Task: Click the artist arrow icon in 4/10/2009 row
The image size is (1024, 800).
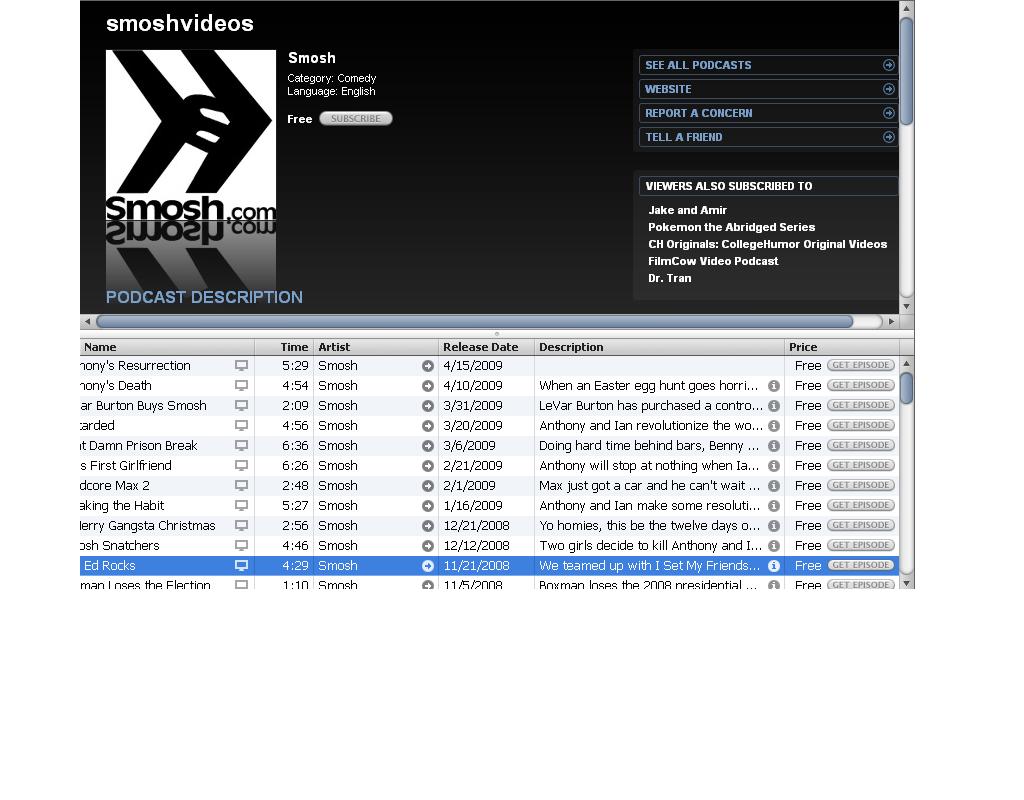Action: pyautogui.click(x=428, y=386)
